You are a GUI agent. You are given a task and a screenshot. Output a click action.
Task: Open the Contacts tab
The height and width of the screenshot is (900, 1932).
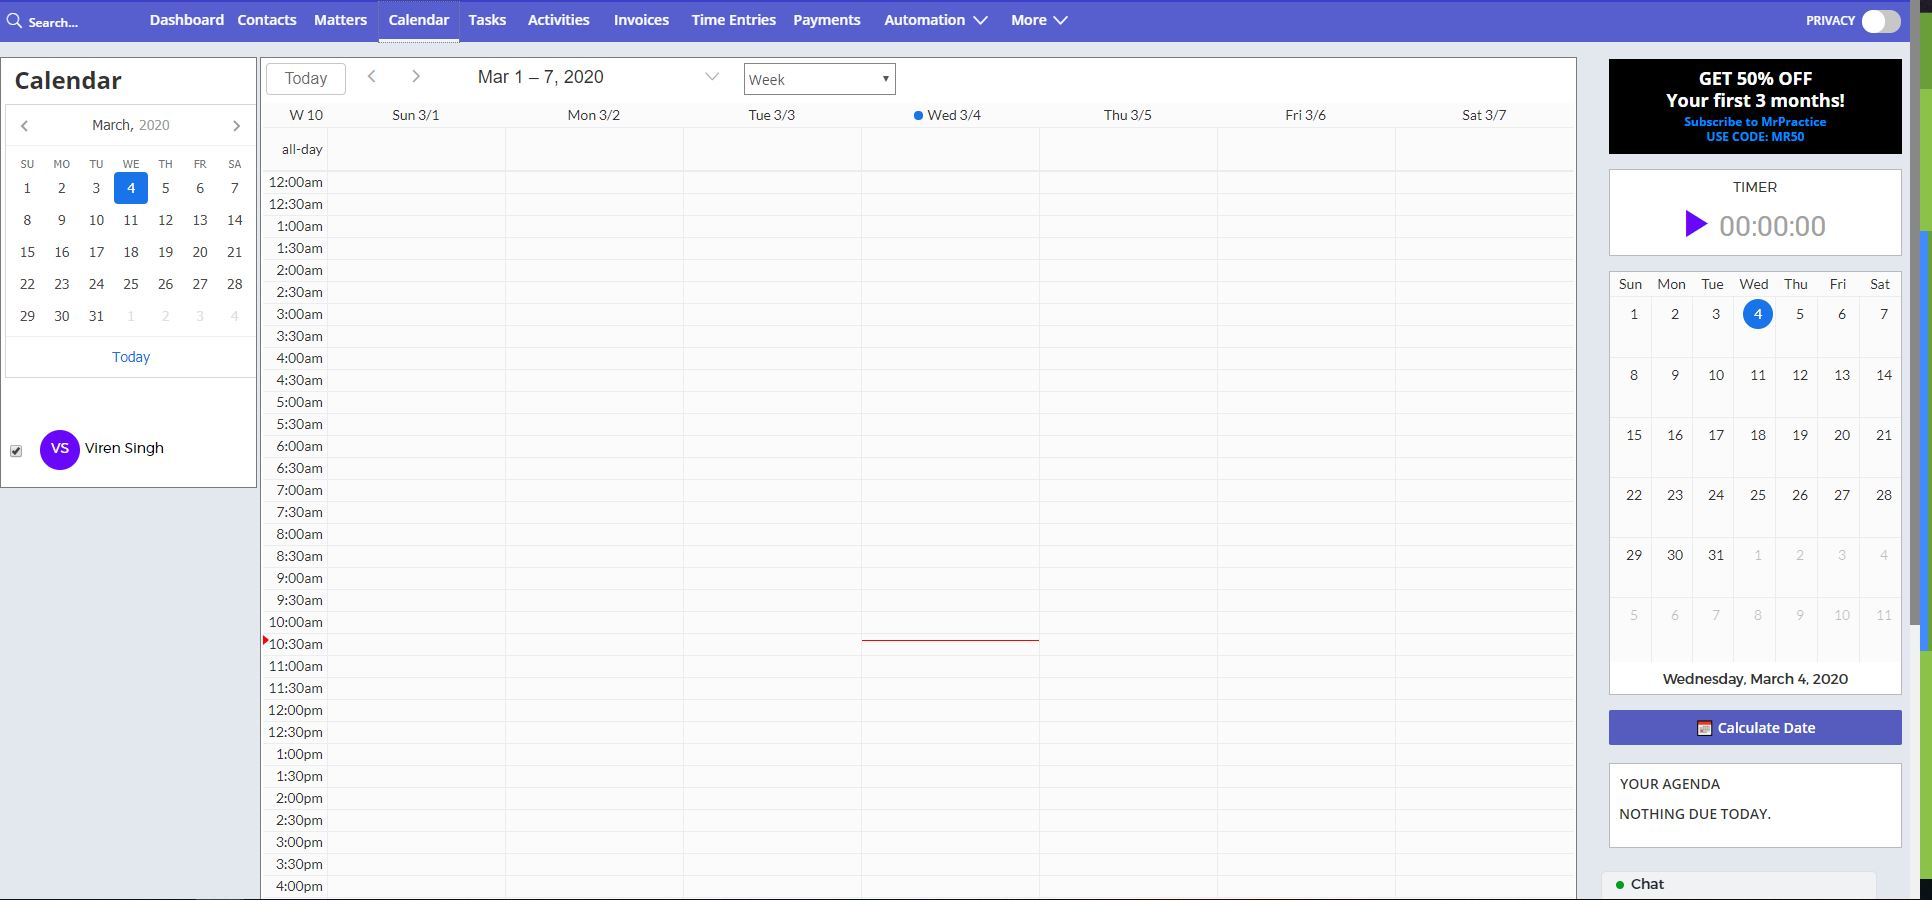point(267,20)
